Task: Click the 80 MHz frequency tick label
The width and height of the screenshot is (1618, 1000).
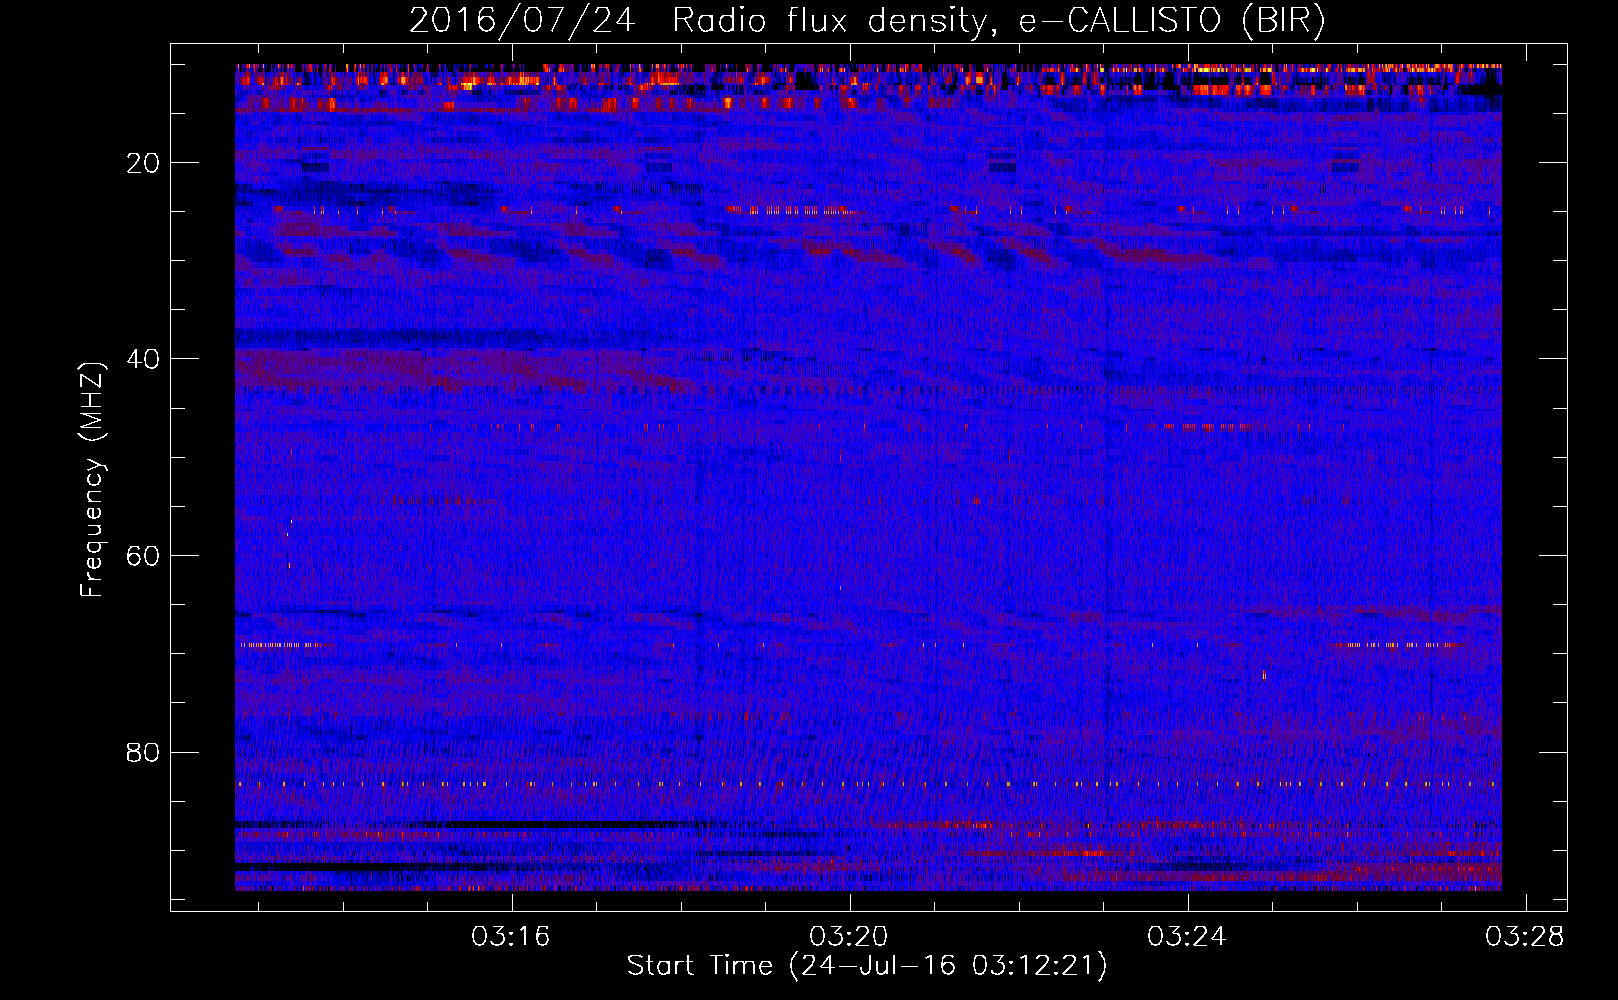Action: click(x=143, y=752)
